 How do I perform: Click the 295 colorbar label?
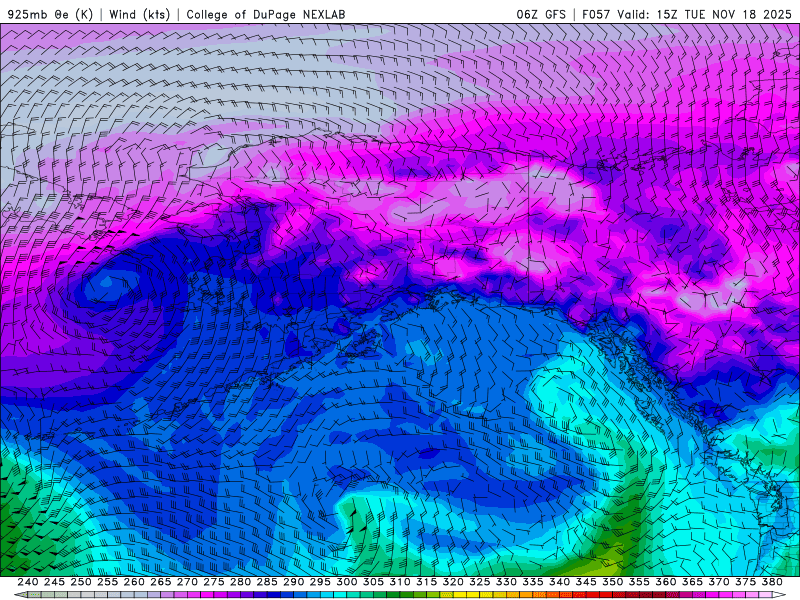[320, 582]
